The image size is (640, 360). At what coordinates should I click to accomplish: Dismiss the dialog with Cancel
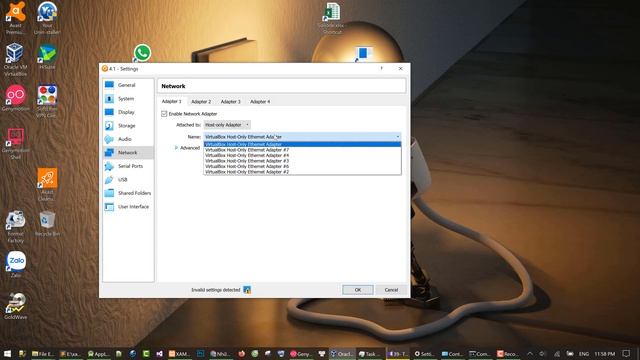pyautogui.click(x=391, y=290)
